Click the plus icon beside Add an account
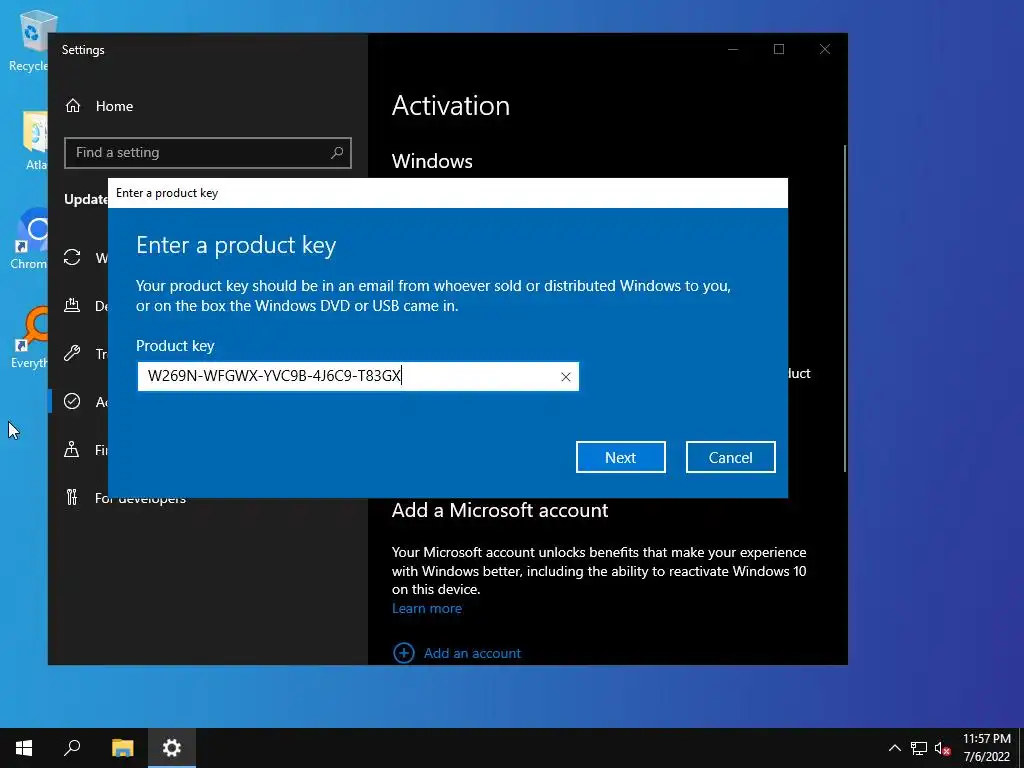 click(x=404, y=652)
